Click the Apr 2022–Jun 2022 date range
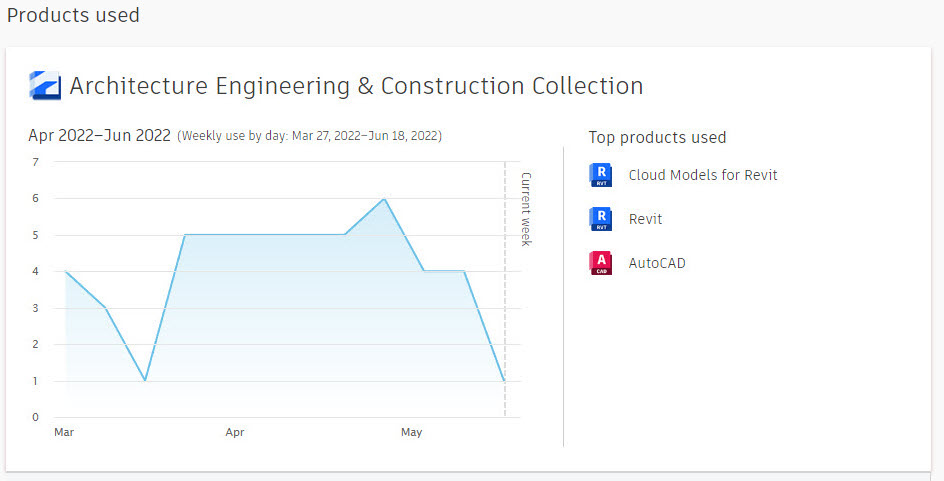This screenshot has width=944, height=481. click(x=99, y=135)
